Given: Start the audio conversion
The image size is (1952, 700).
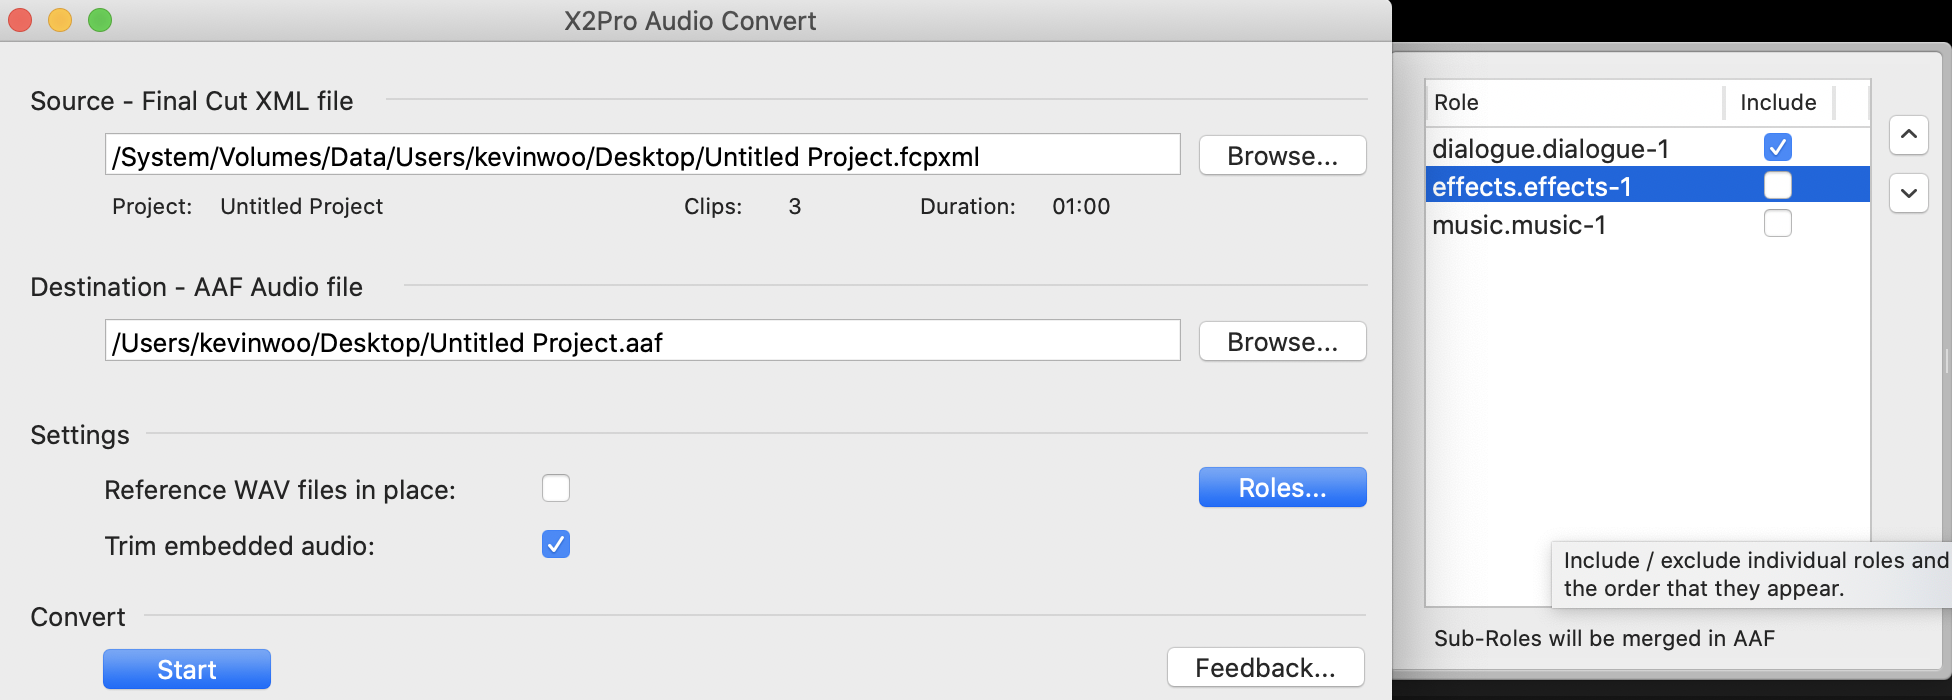Looking at the screenshot, I should point(187,669).
